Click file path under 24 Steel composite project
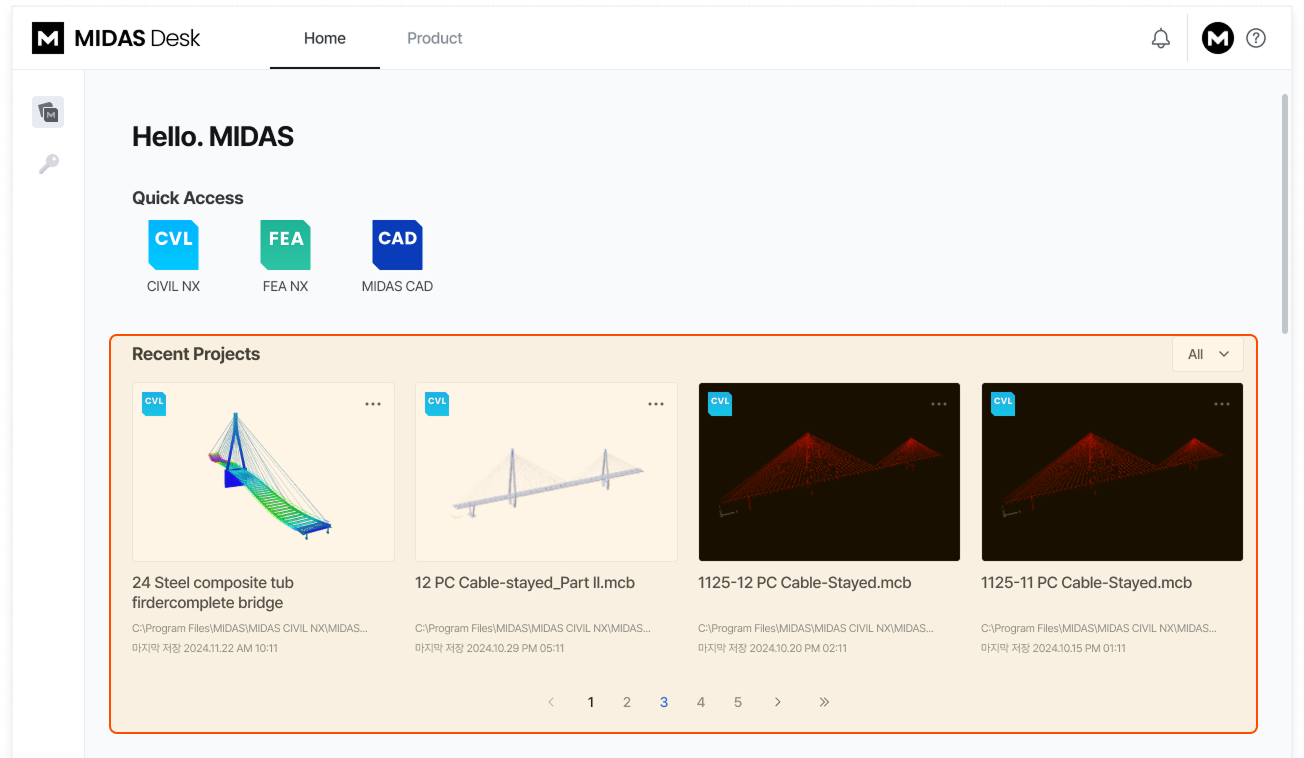This screenshot has width=1304, height=758. coord(250,629)
